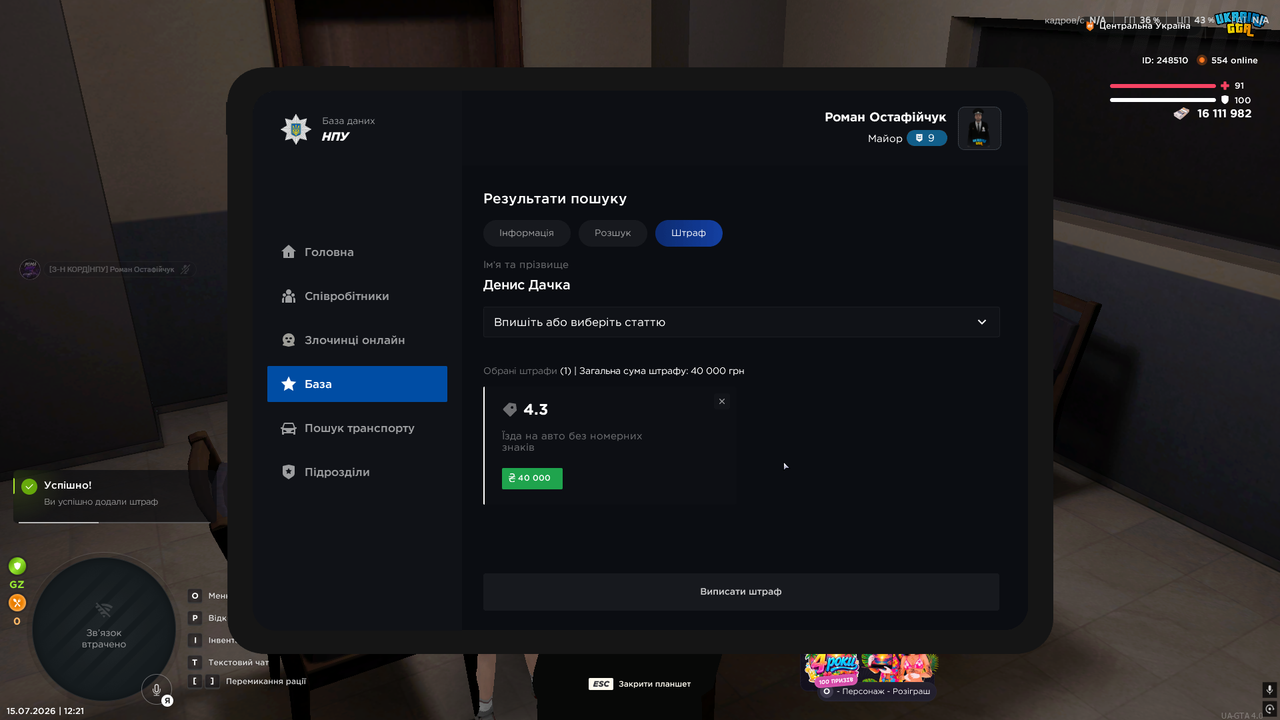The width and height of the screenshot is (1280, 720).
Task: Expand the dropdown chevron arrow
Action: (982, 322)
